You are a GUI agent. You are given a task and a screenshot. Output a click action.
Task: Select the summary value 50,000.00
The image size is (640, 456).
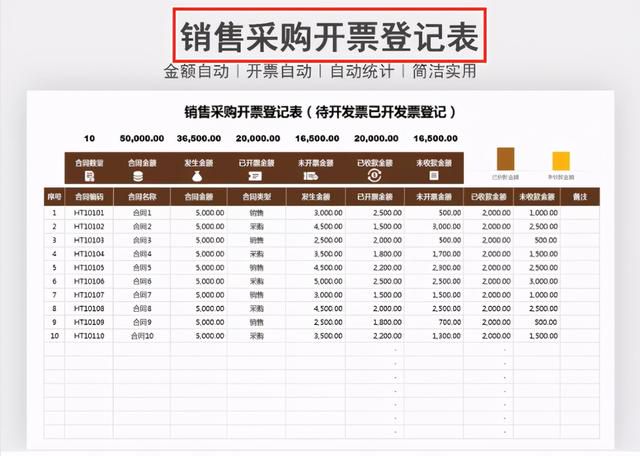pos(142,138)
